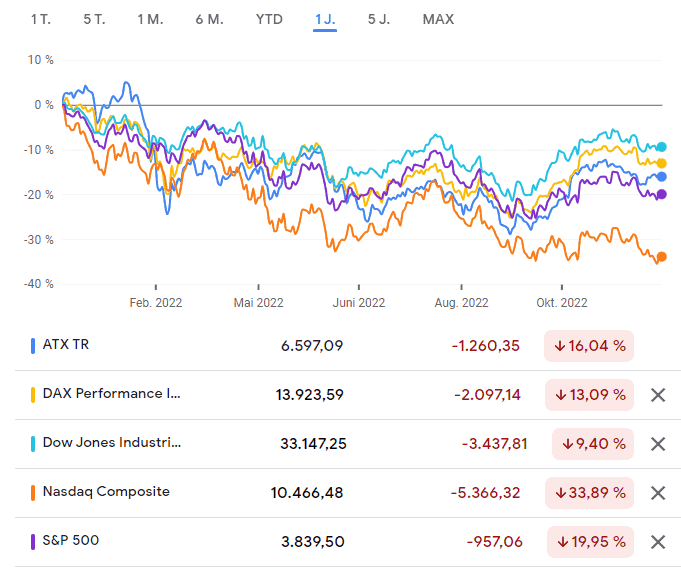Screen dimensions: 681x575
Task: Click the Mai 2022 axis label
Action: pos(258,303)
